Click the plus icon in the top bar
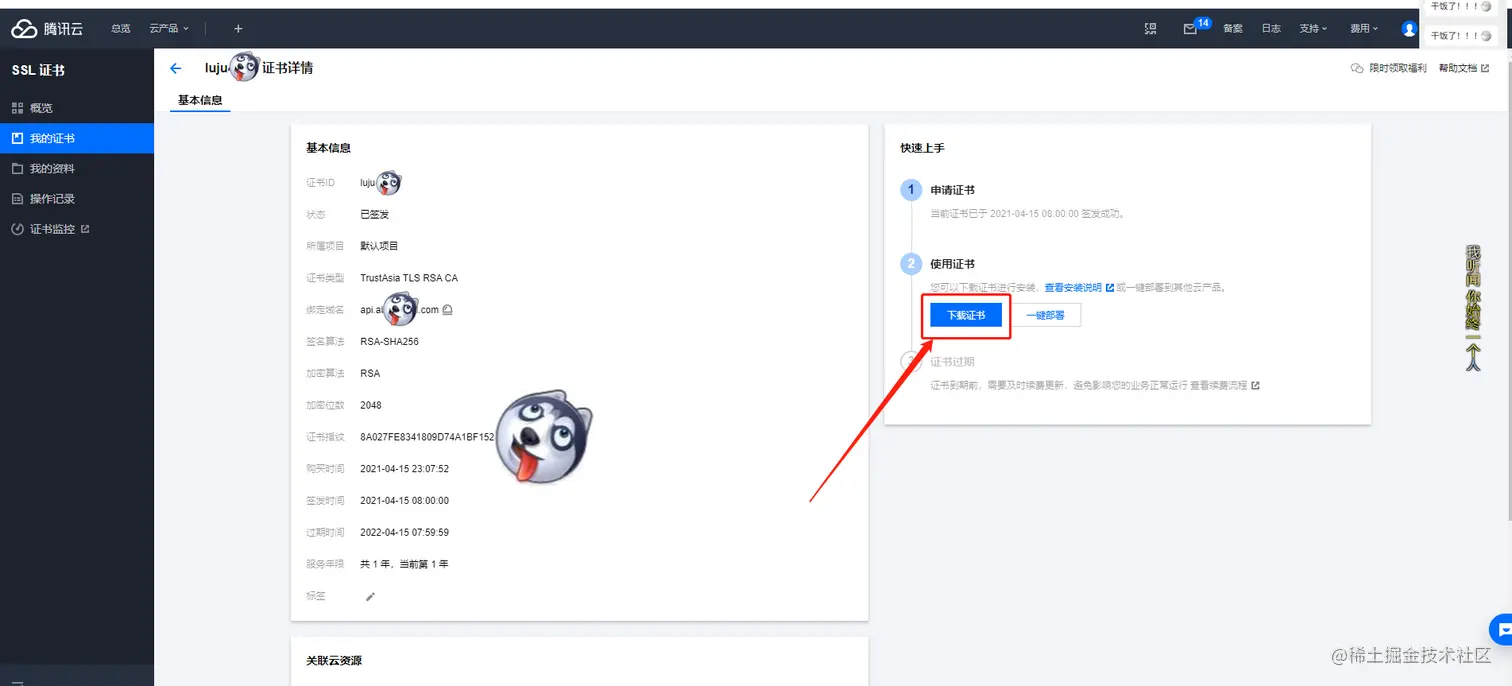 (x=238, y=29)
